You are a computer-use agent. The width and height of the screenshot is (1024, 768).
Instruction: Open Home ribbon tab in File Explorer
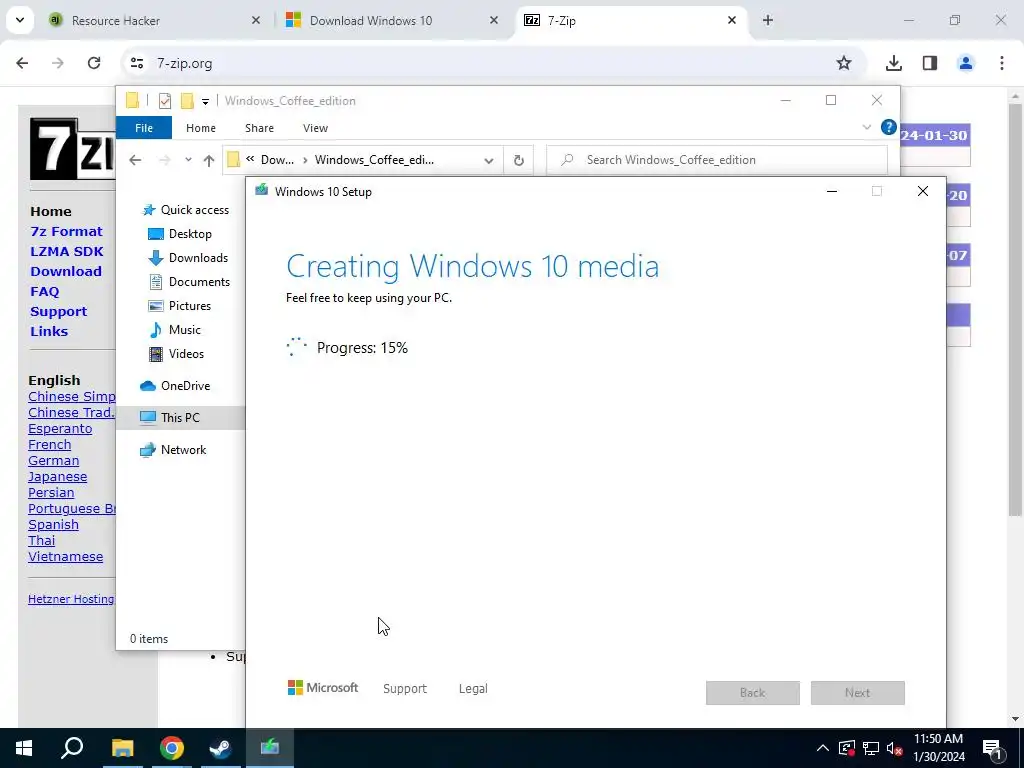[200, 128]
